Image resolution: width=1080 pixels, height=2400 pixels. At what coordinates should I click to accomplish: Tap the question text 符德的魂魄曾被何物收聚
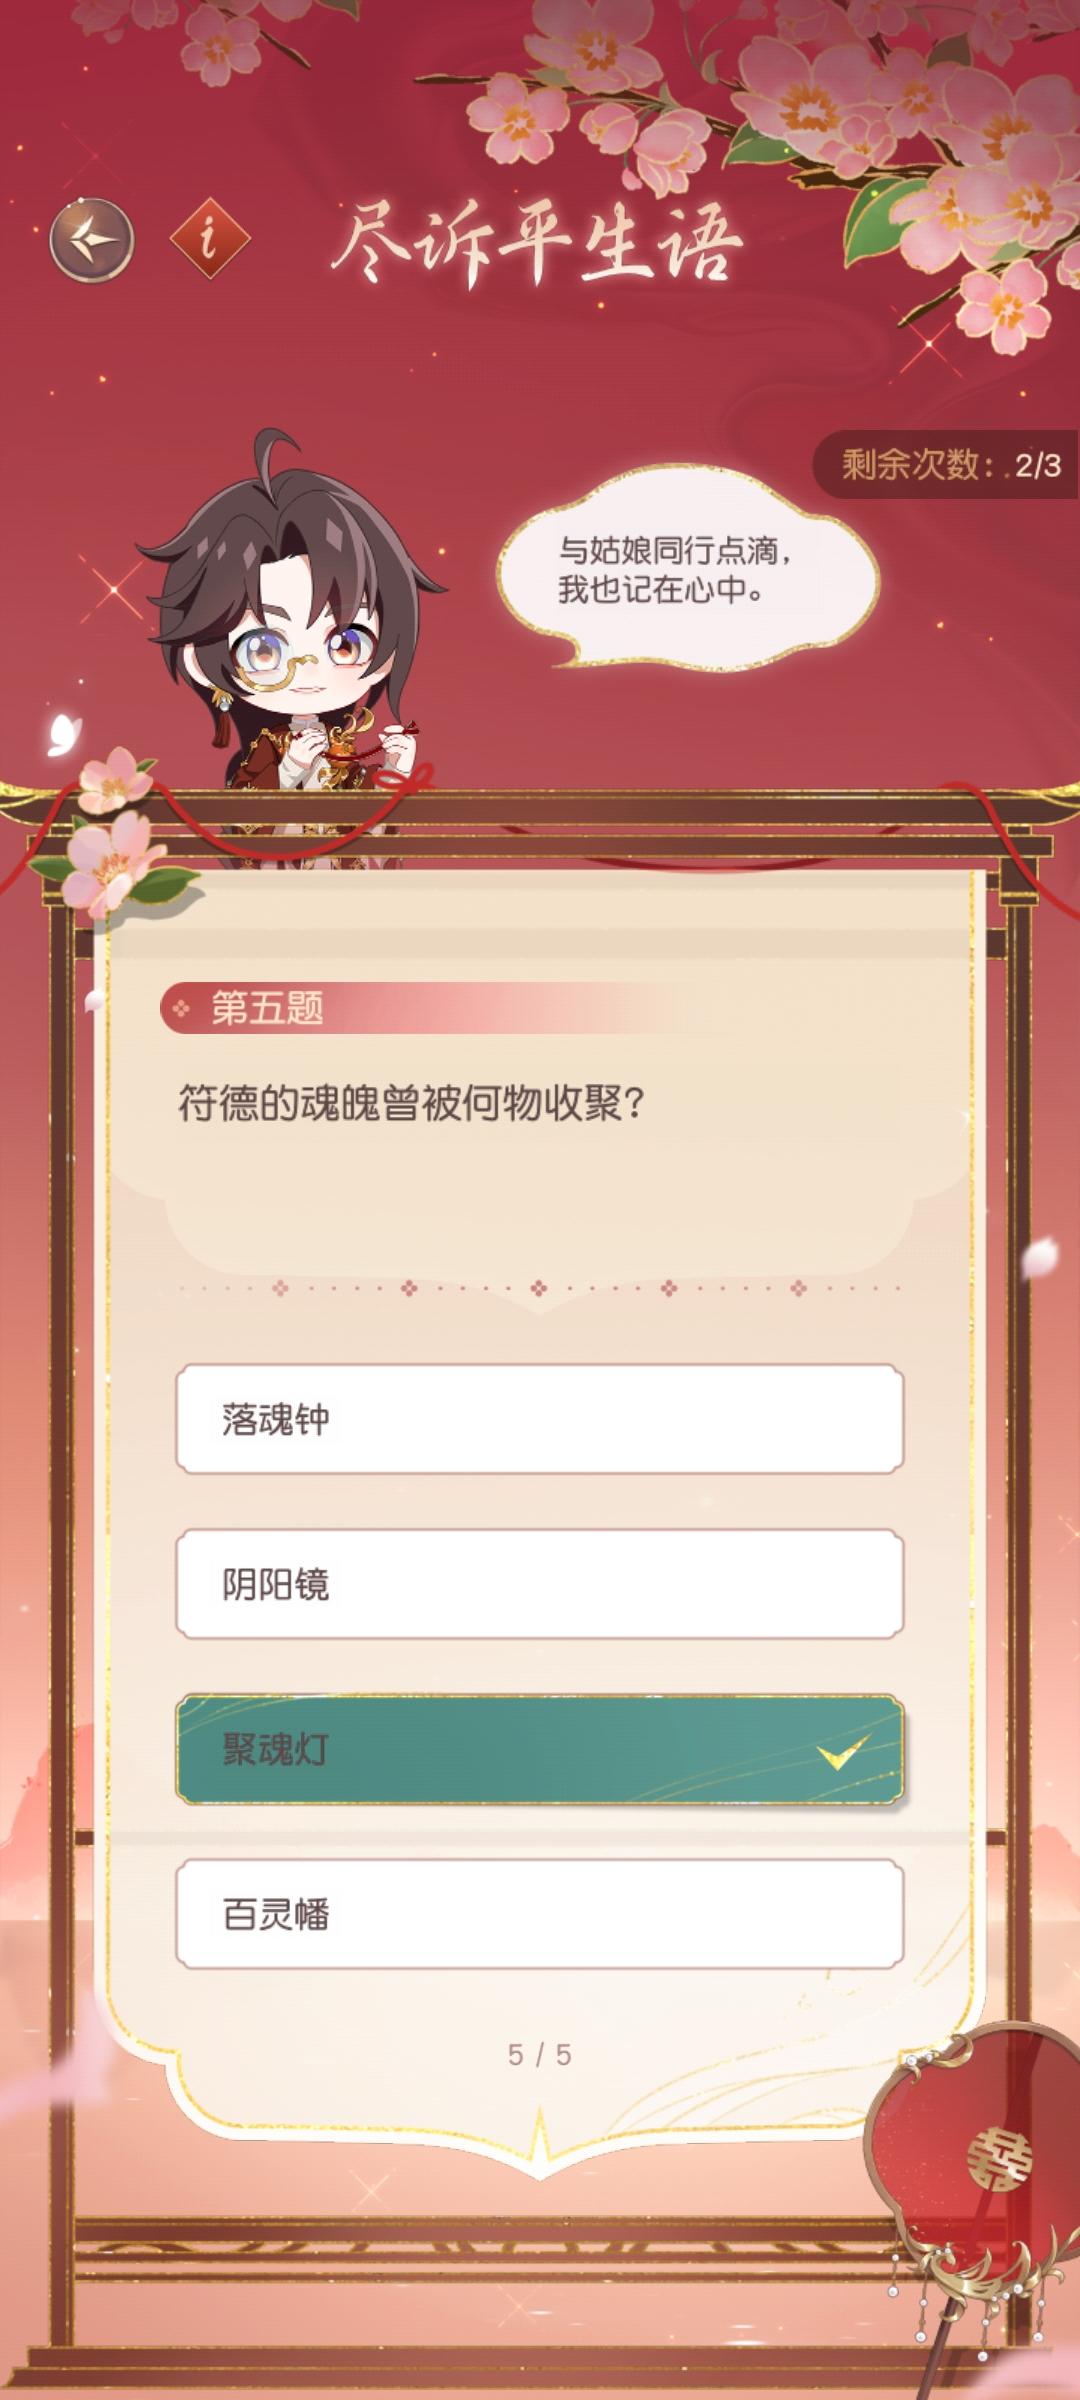click(411, 1104)
